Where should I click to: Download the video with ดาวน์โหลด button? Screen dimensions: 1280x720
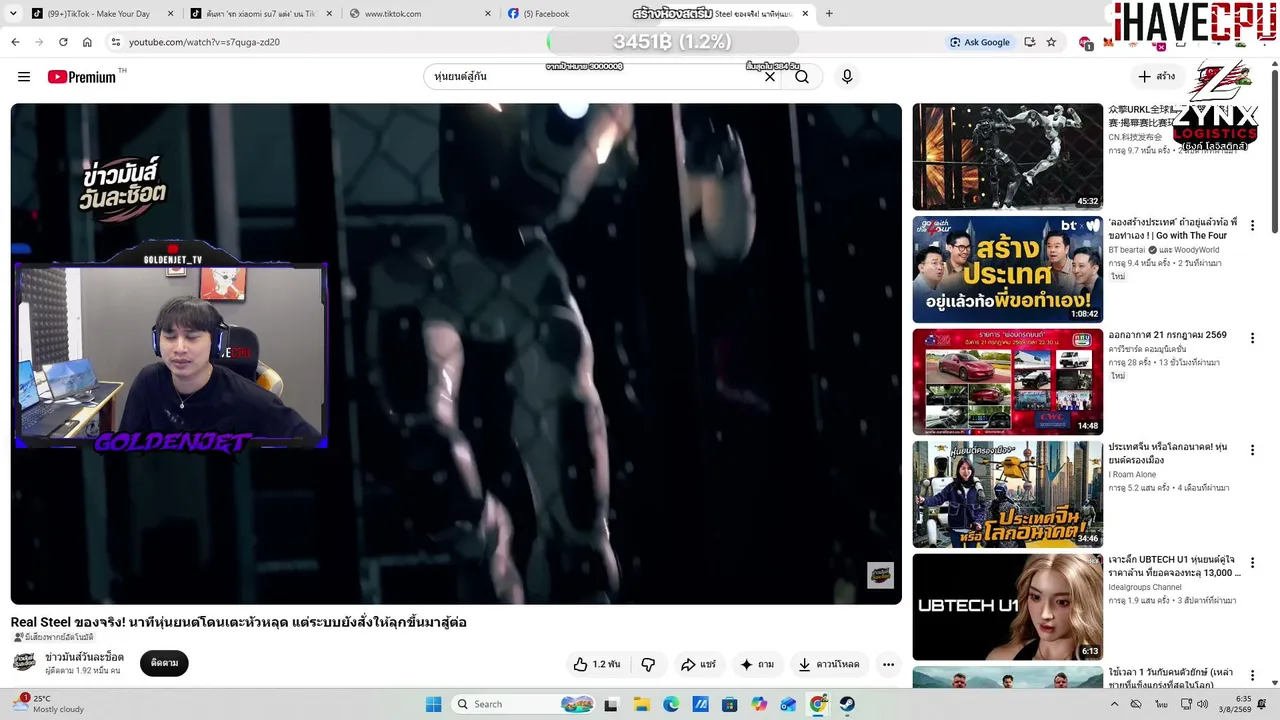pyautogui.click(x=829, y=664)
